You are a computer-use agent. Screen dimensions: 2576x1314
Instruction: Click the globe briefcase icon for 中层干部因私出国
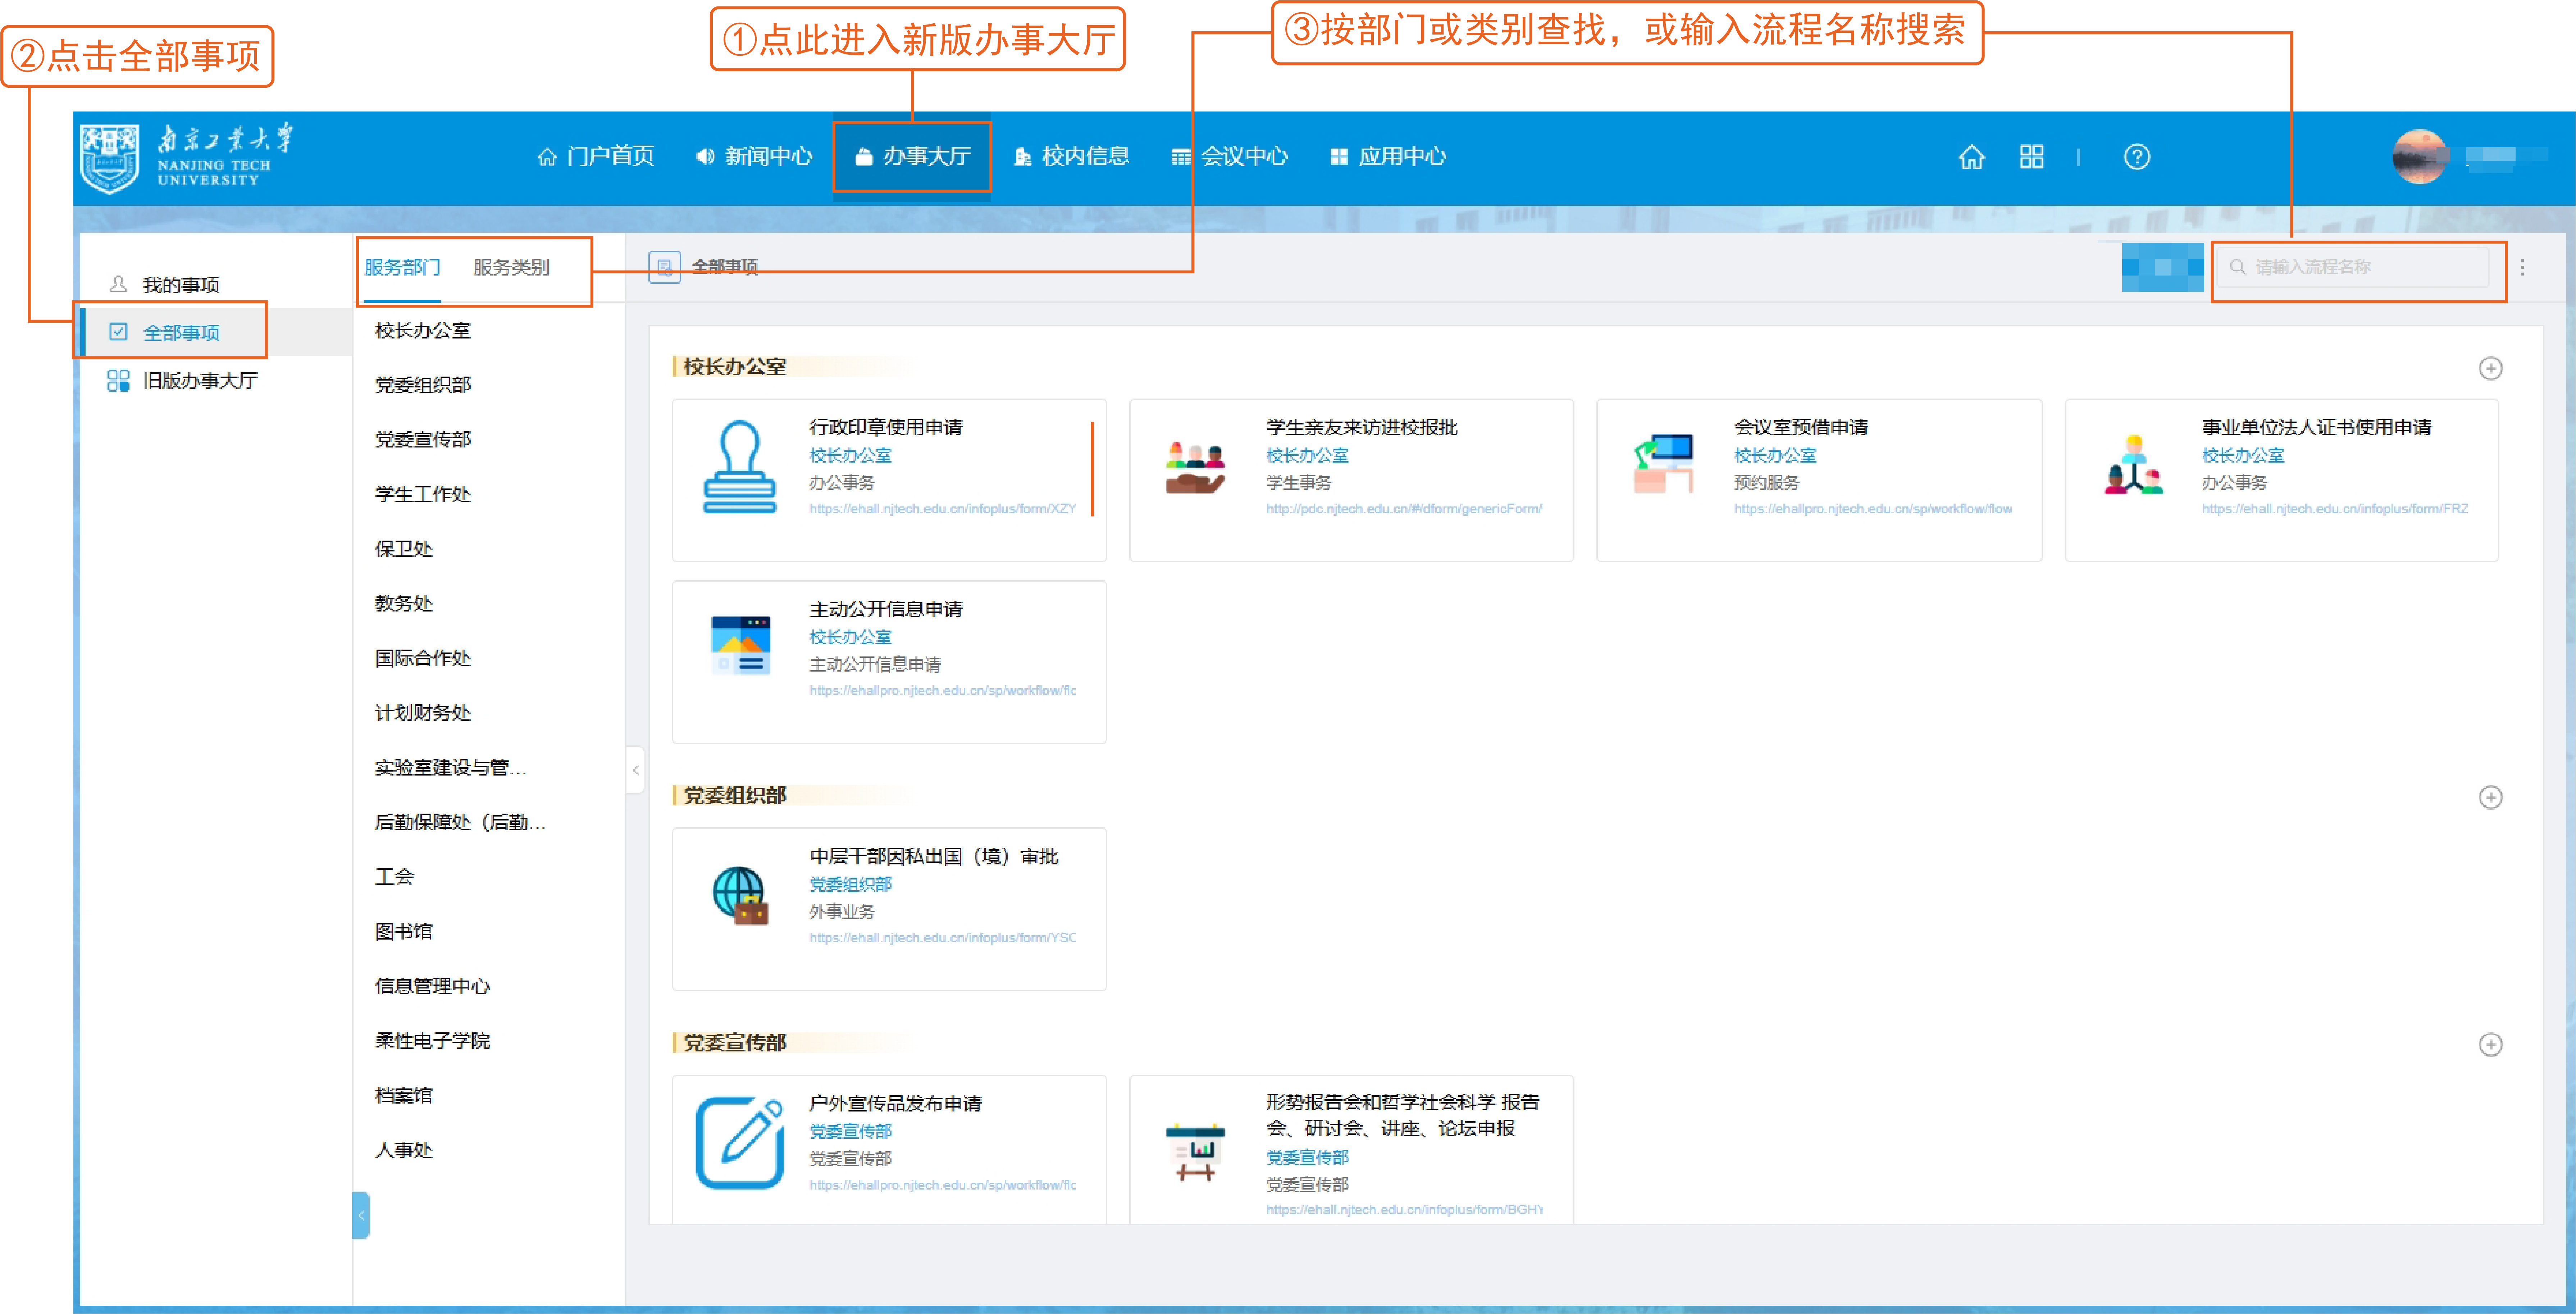740,896
